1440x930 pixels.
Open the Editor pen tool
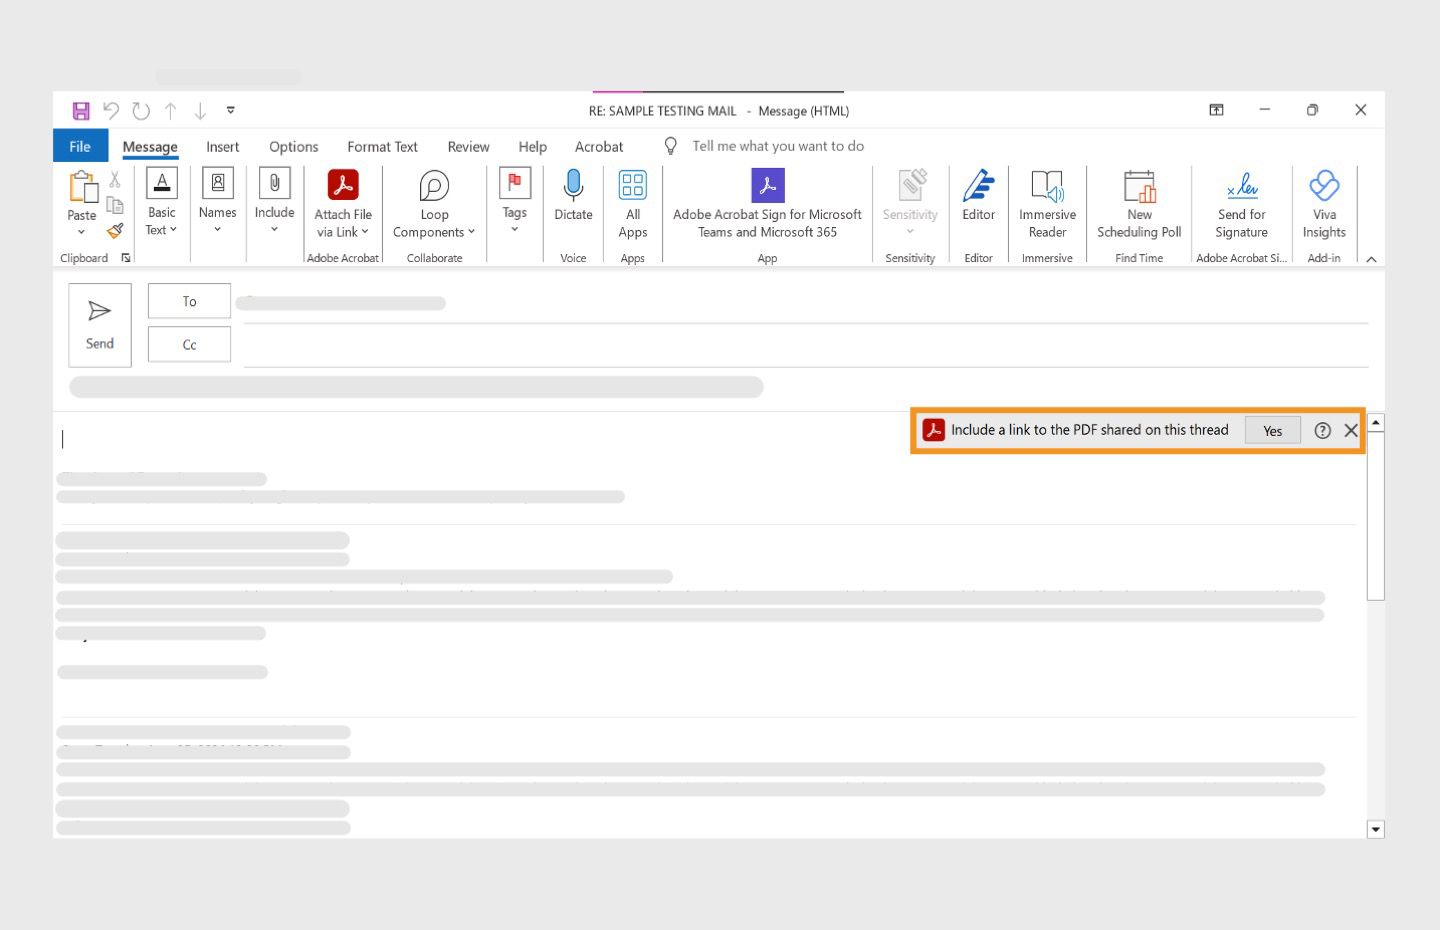coord(978,196)
